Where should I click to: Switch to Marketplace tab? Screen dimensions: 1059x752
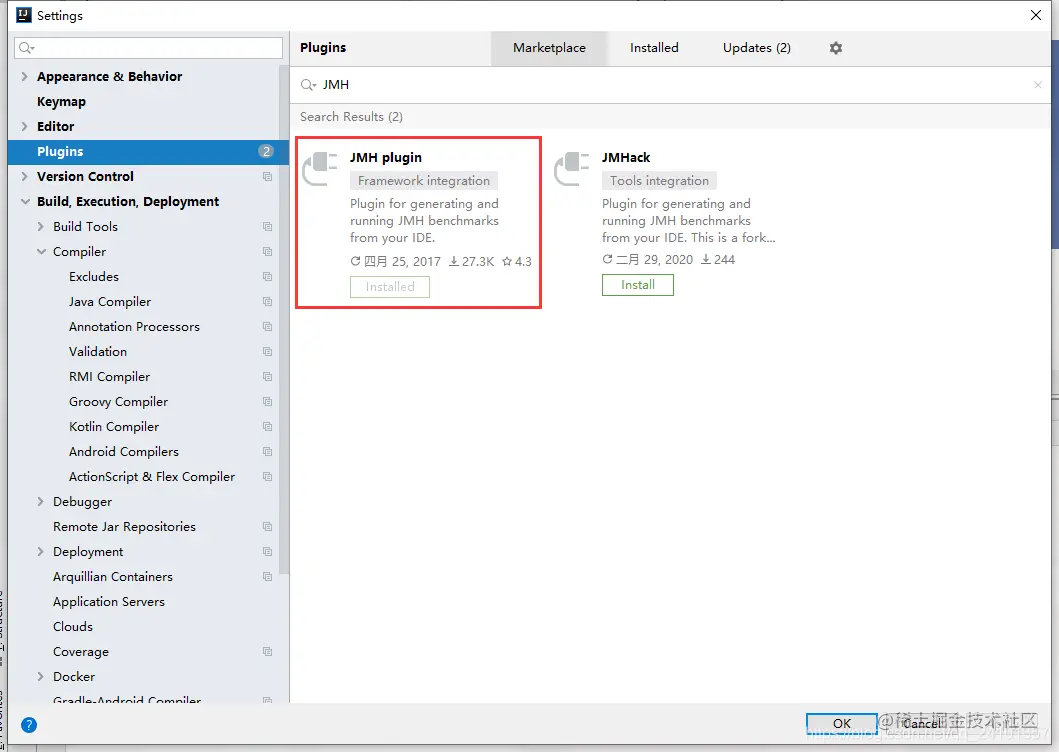(549, 48)
